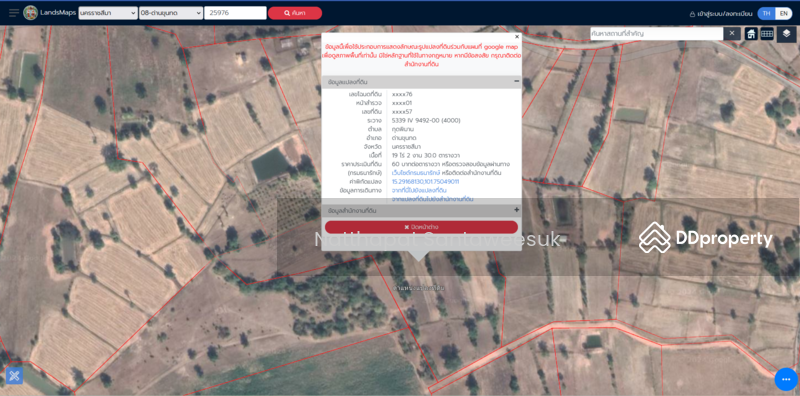Open the district dropdown 08-ด่านขุนทด
800x396 pixels.
171,13
